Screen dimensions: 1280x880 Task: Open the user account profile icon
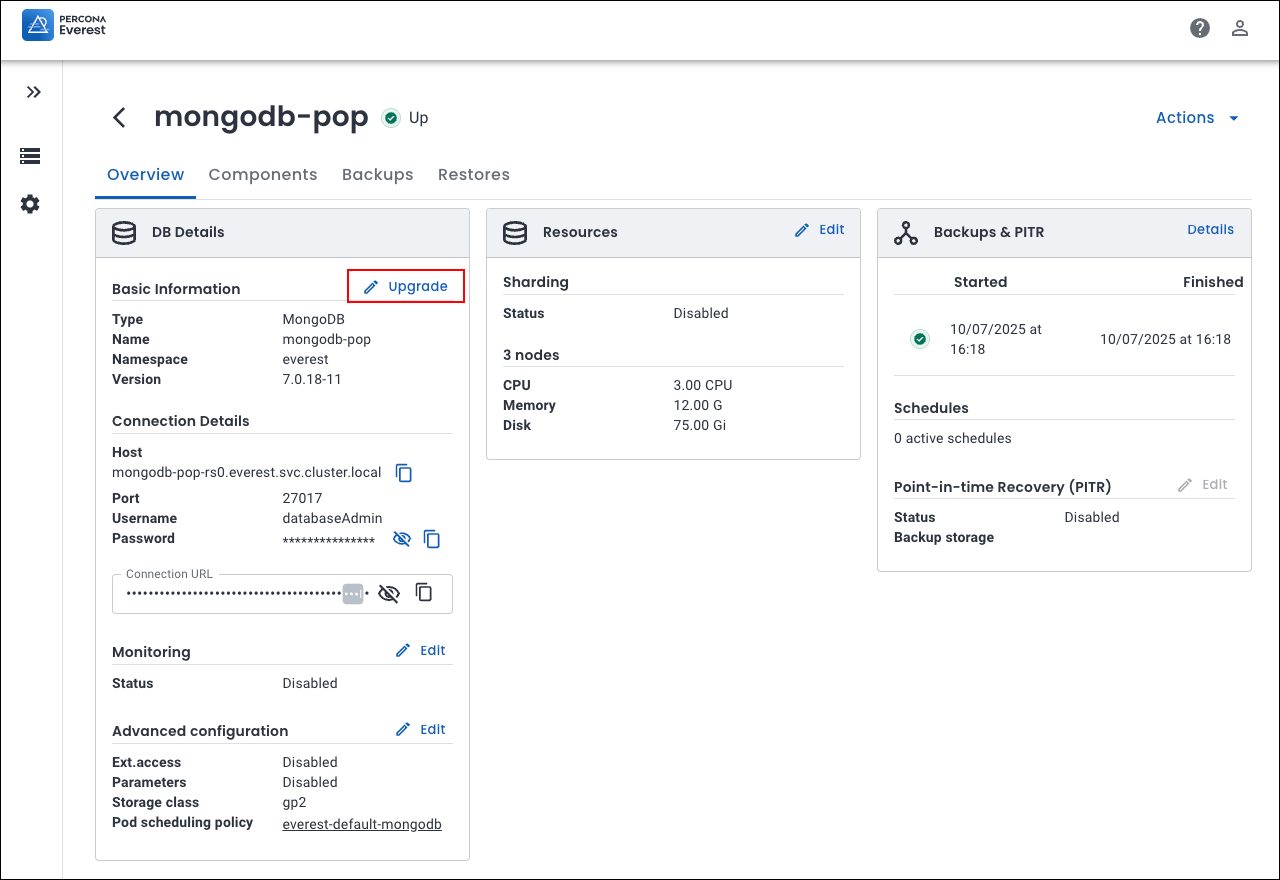click(x=1240, y=28)
